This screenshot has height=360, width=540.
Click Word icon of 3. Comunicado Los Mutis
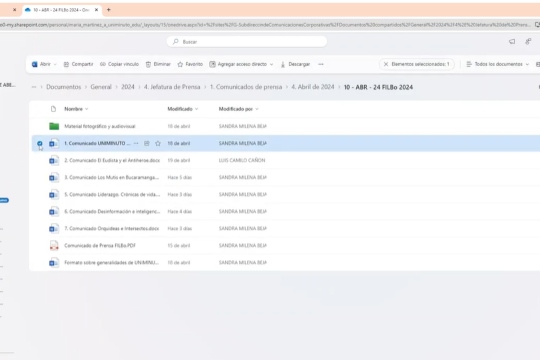click(x=54, y=177)
